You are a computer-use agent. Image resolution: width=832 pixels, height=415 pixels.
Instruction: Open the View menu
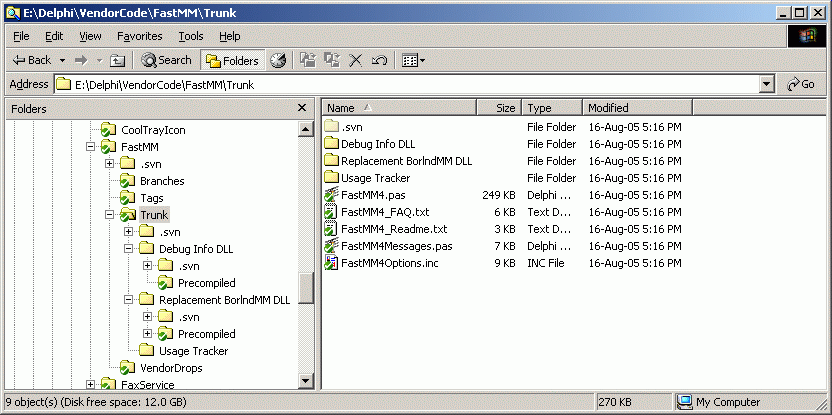(x=90, y=36)
